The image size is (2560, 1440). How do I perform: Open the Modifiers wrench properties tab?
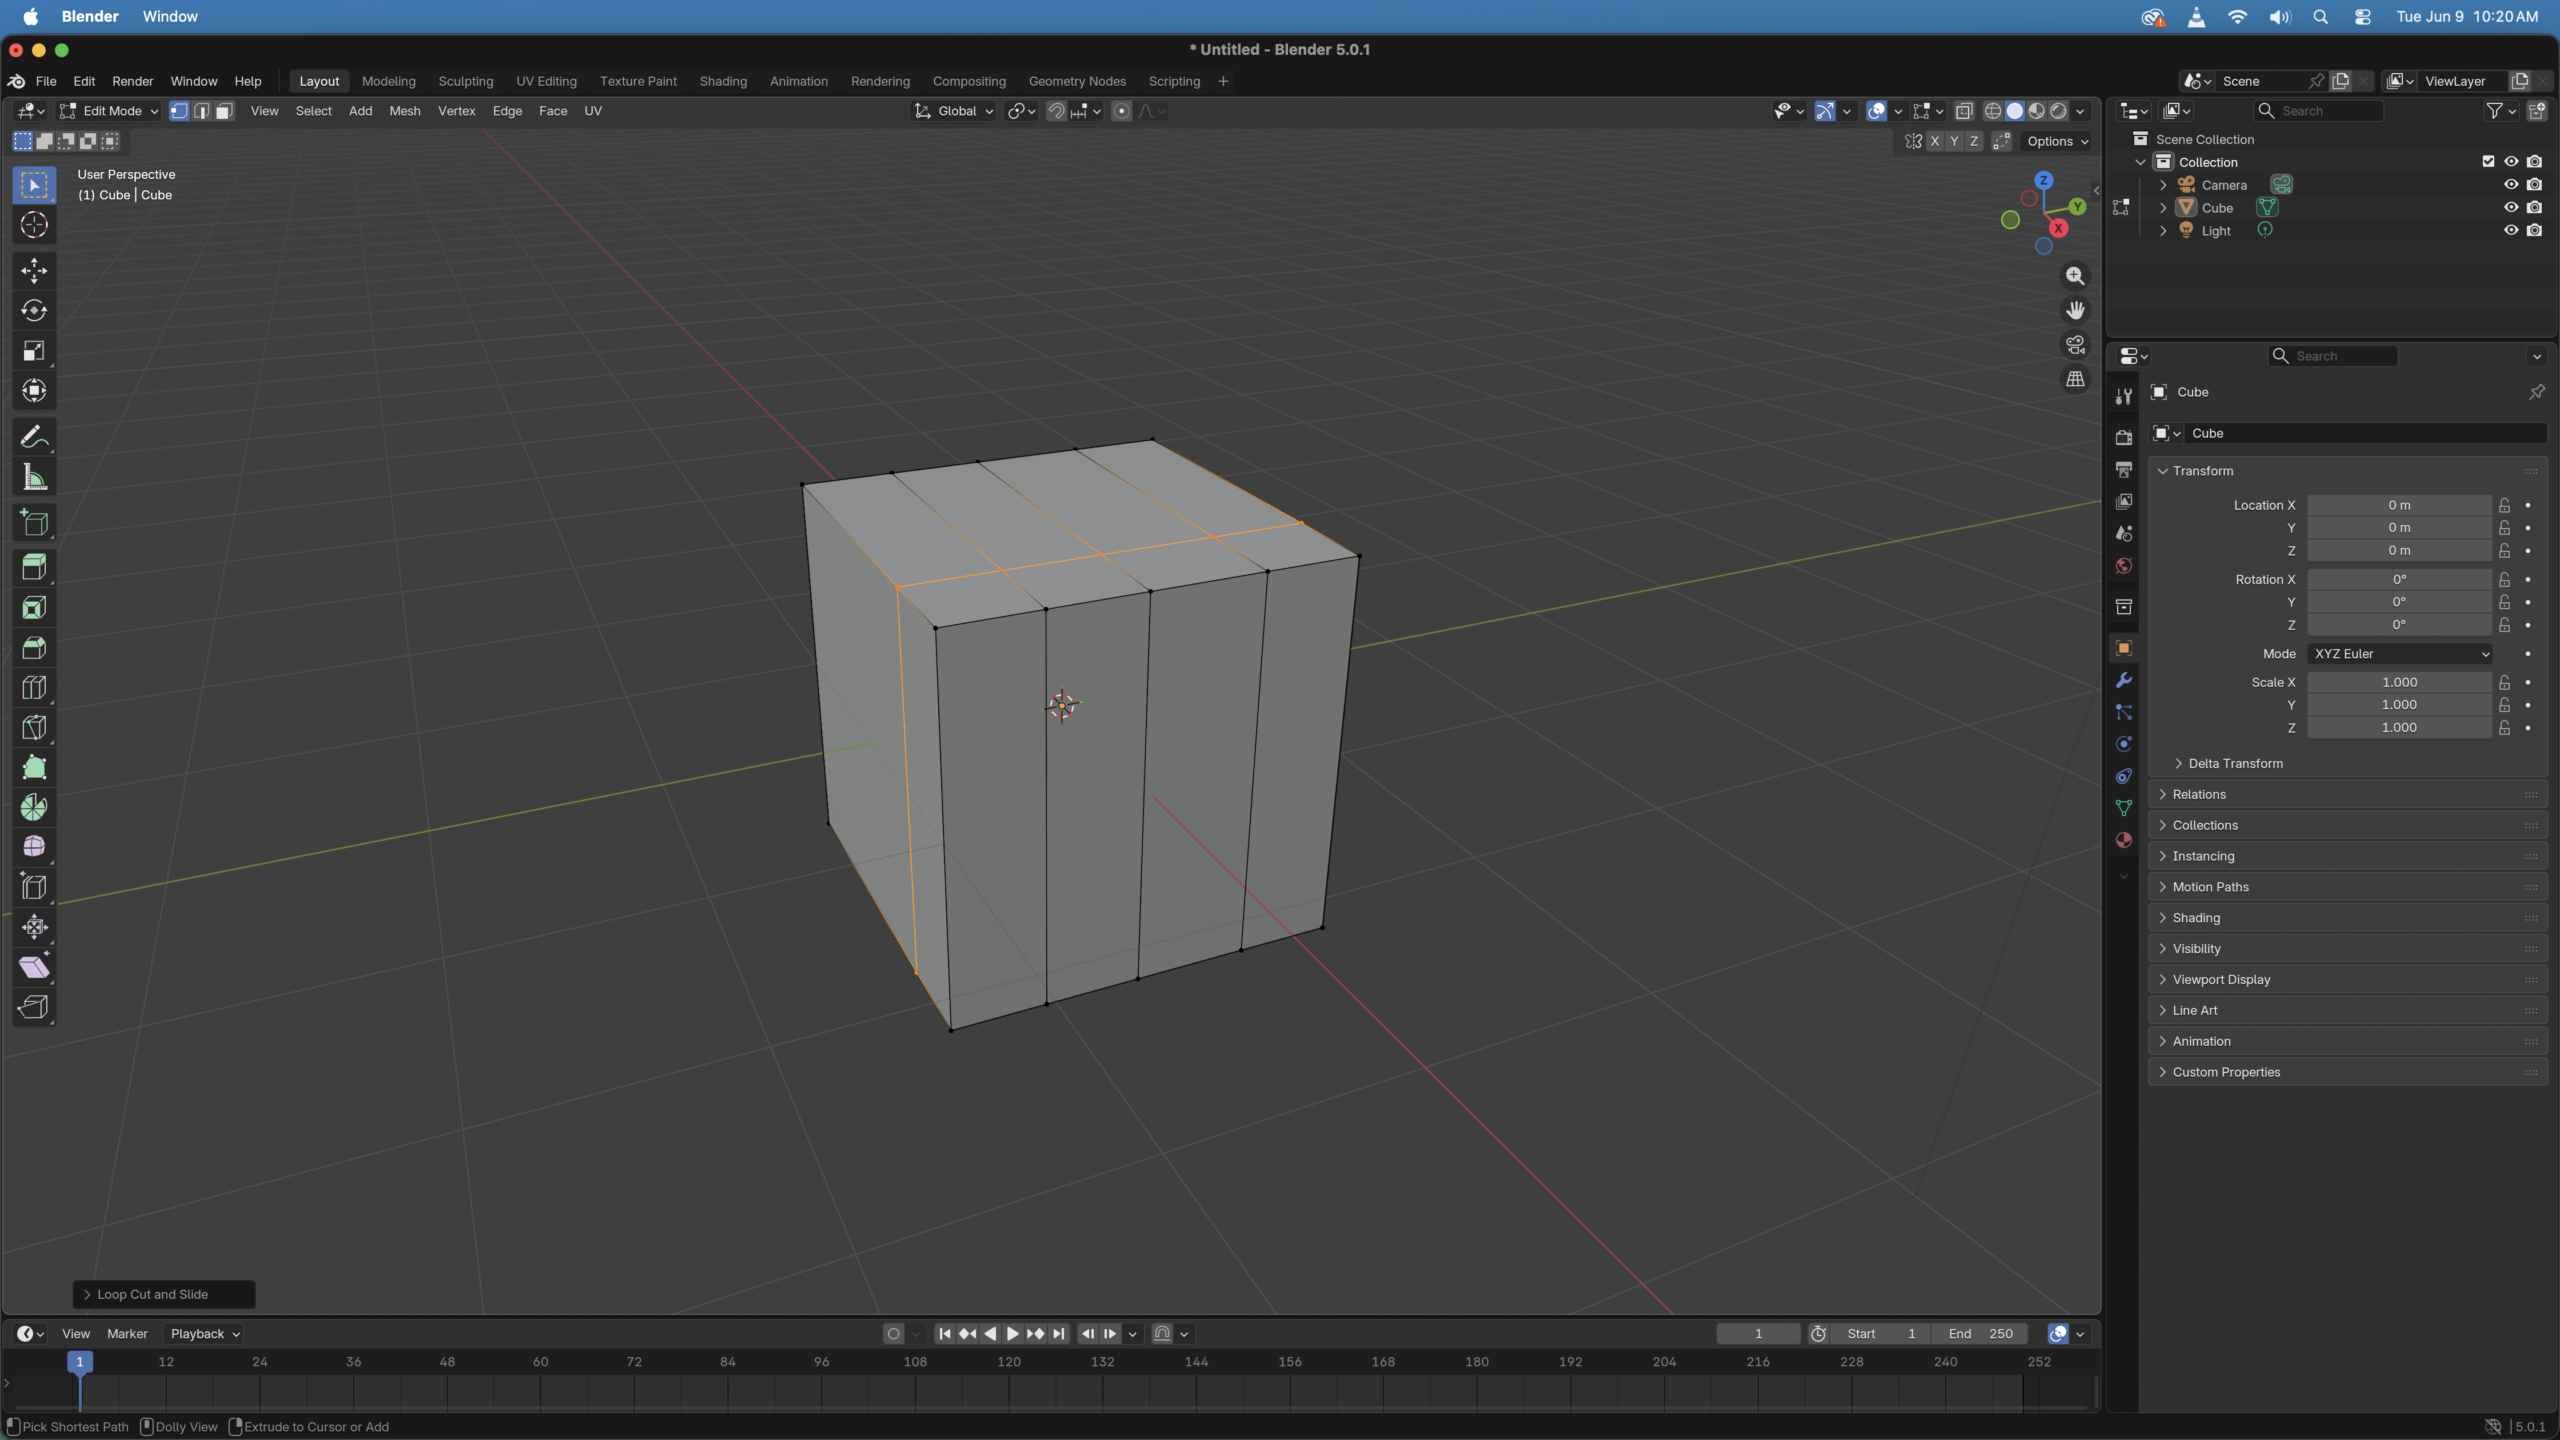click(2124, 680)
